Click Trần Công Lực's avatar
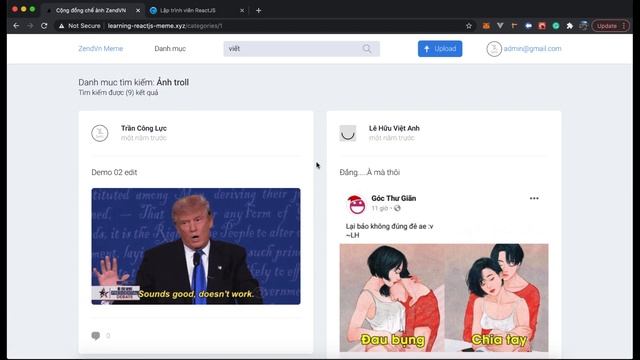This screenshot has width=640, height=360. (100, 133)
